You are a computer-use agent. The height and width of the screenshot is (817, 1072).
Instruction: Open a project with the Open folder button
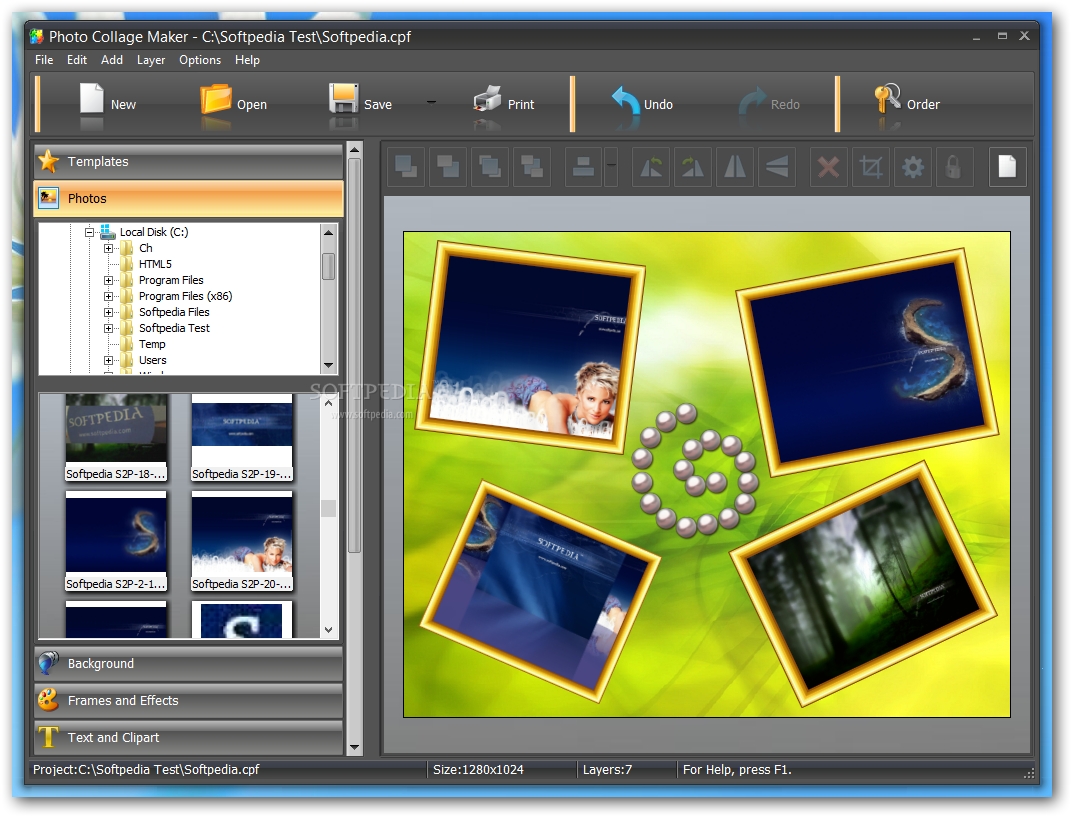point(233,104)
